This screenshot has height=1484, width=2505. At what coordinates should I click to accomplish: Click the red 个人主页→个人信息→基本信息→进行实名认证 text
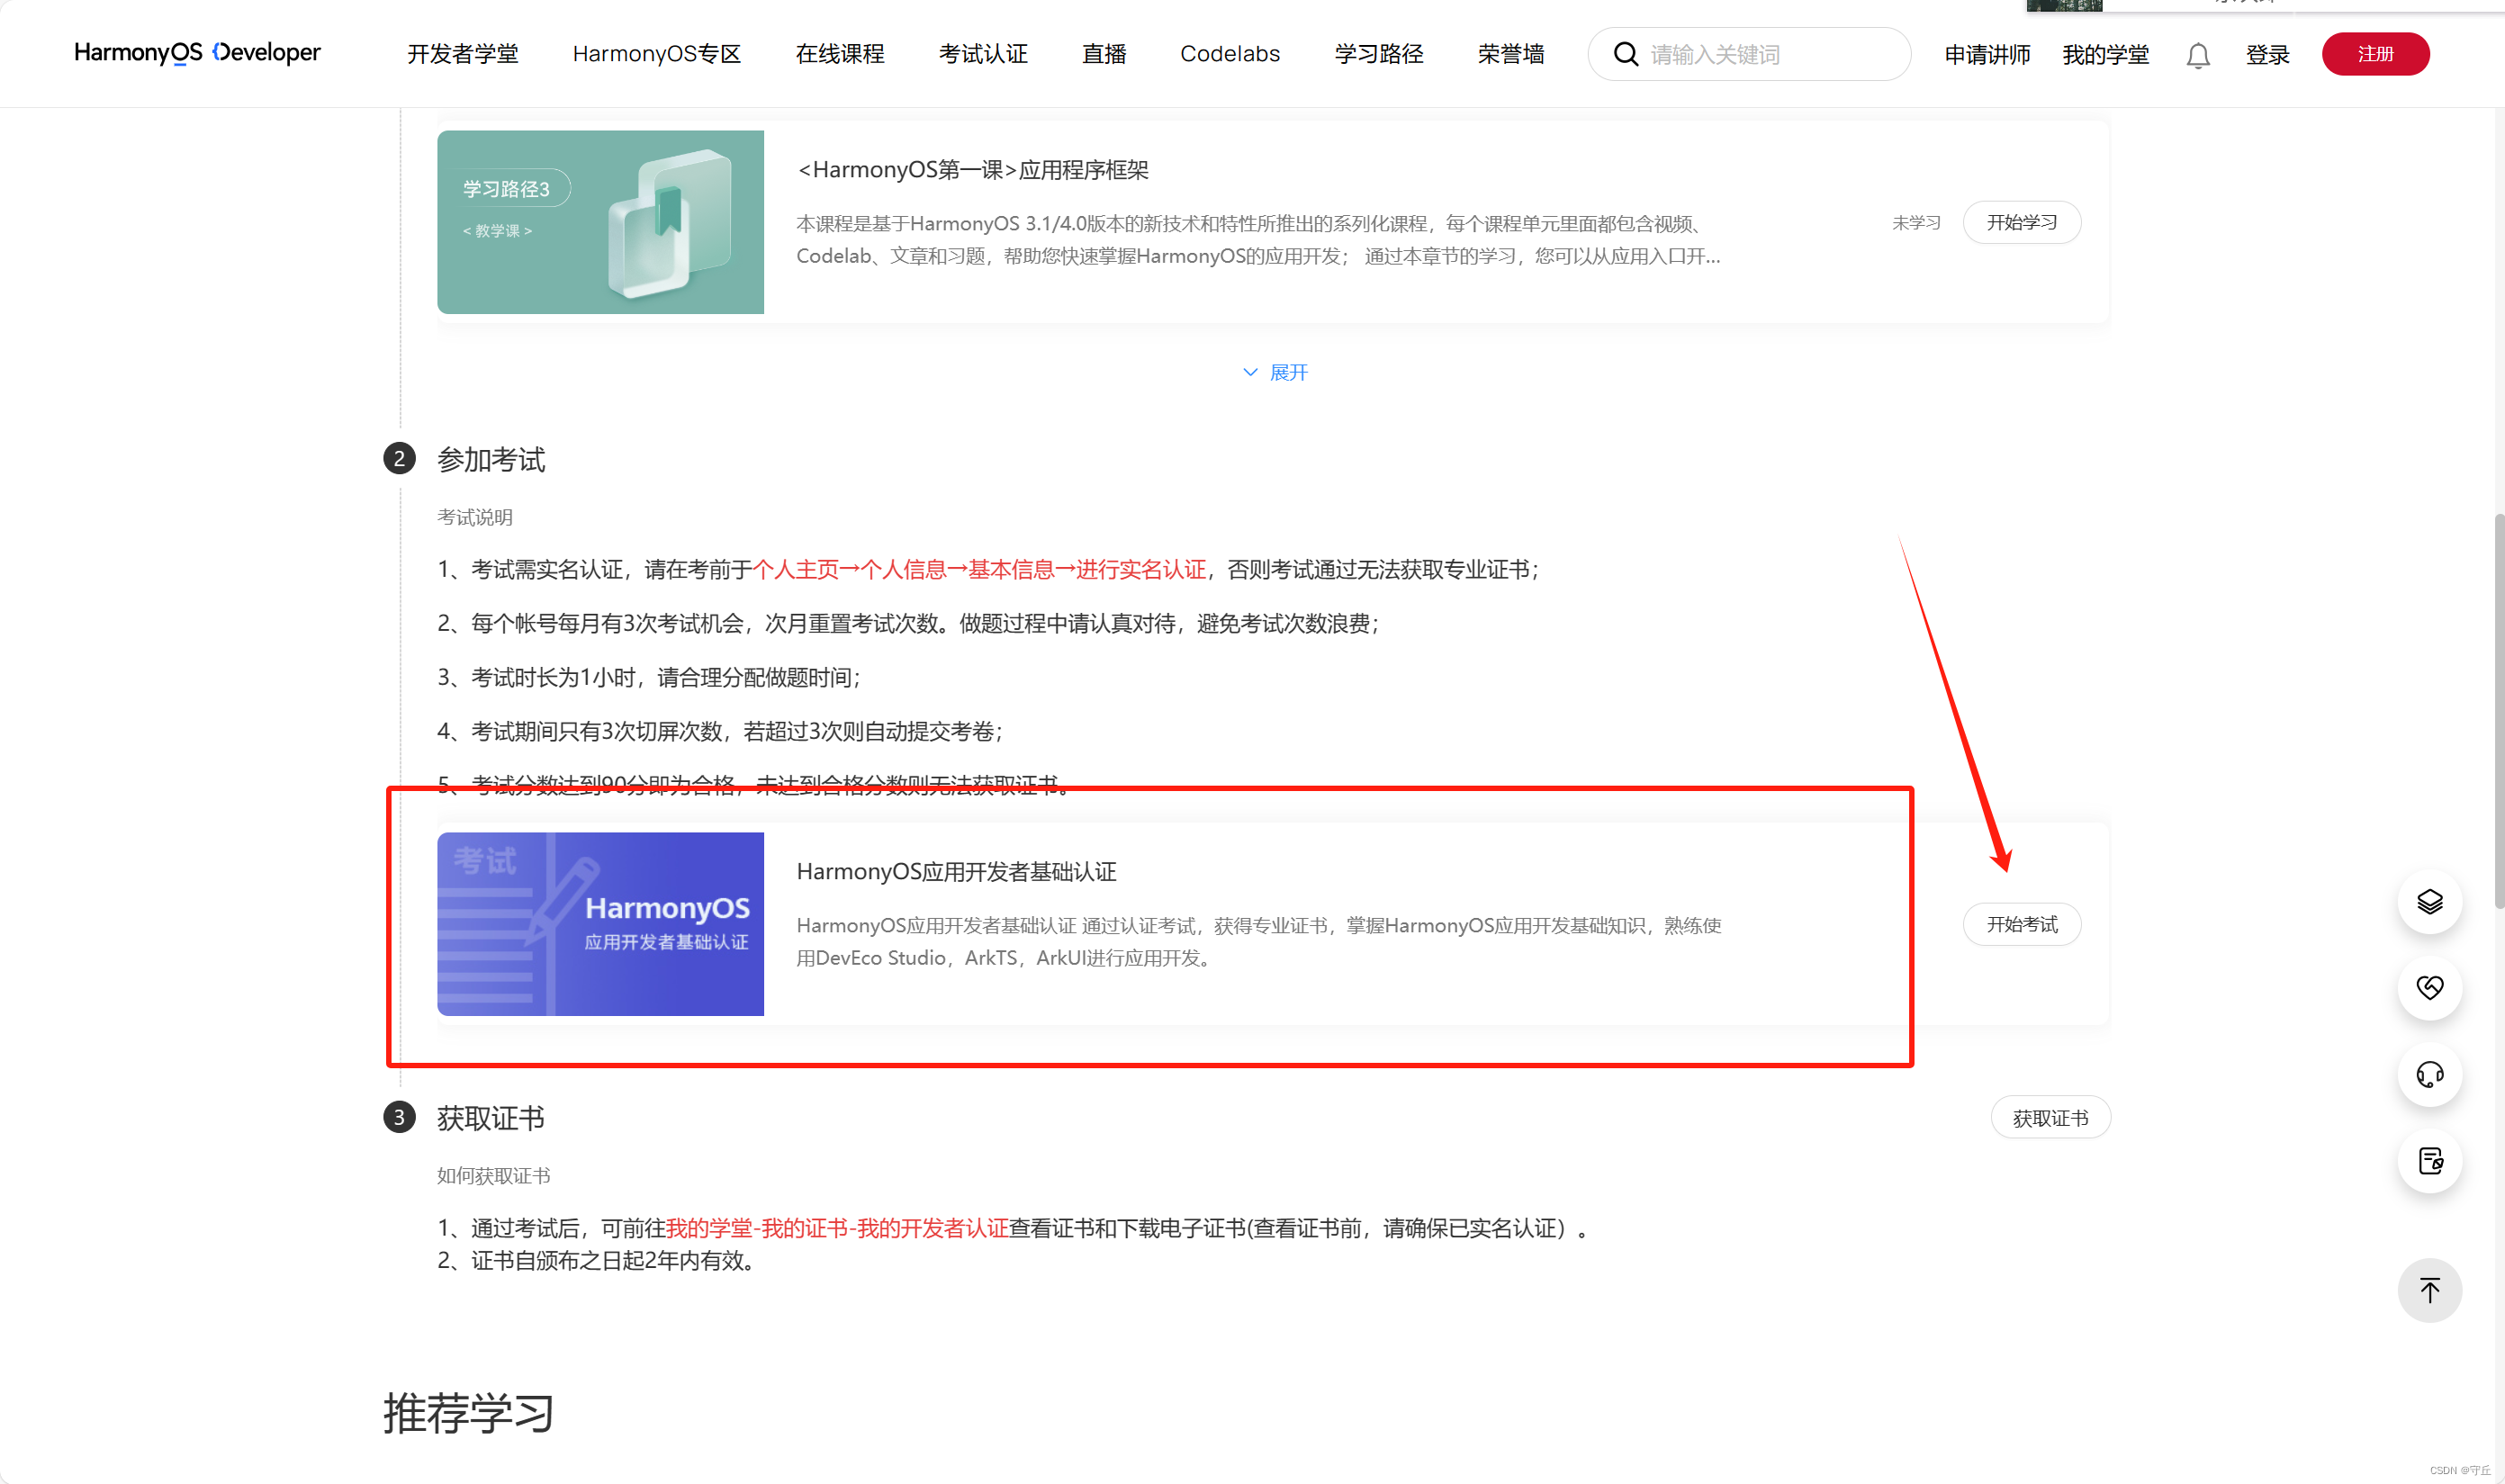[979, 570]
